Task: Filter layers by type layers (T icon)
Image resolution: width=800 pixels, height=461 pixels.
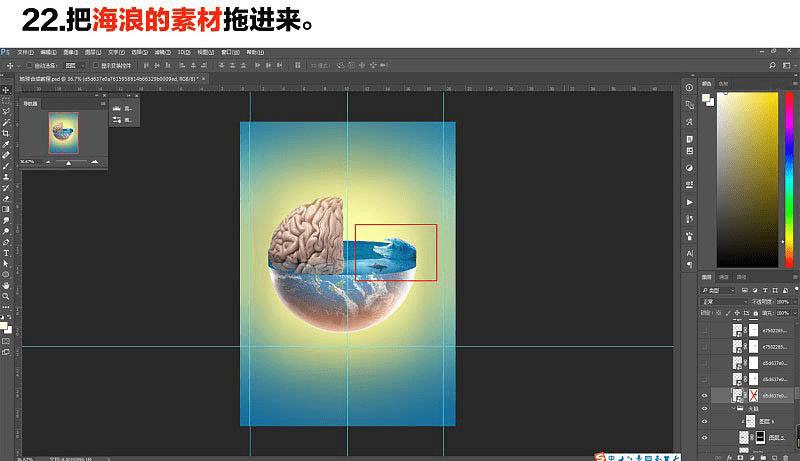Action: click(765, 290)
